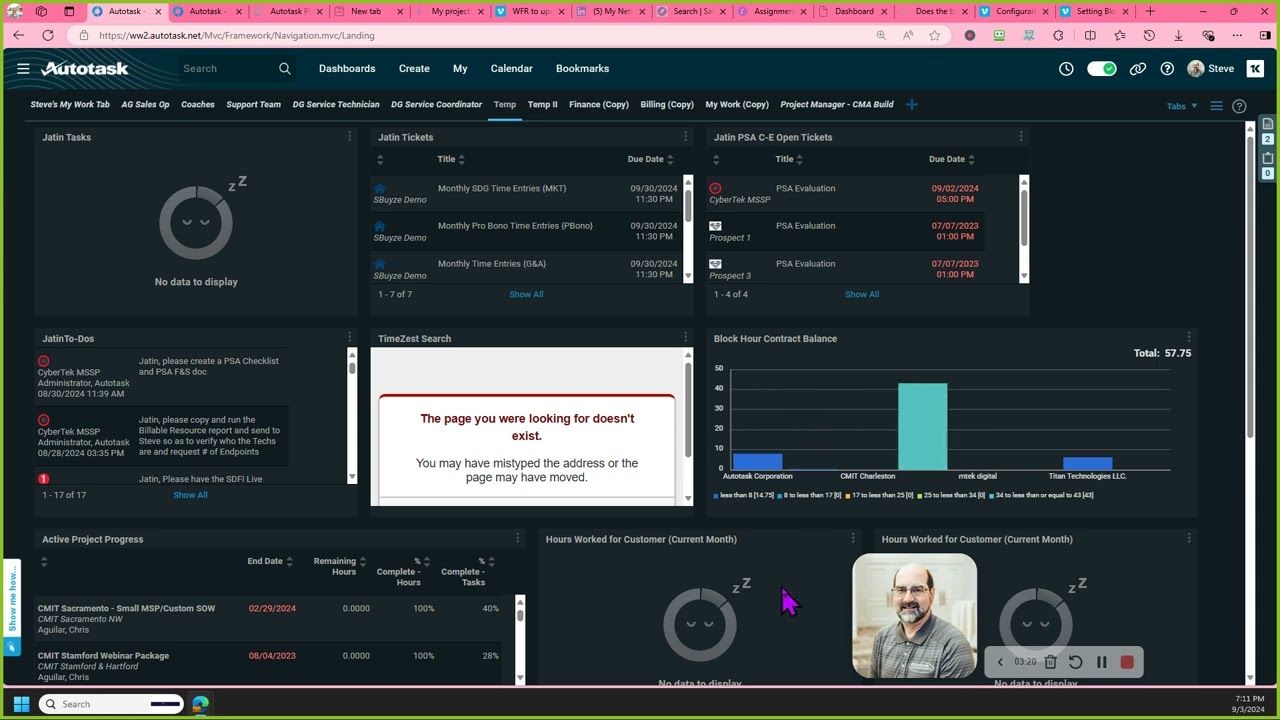Sort PSA C-E Open Tickets by Title

coord(788,159)
